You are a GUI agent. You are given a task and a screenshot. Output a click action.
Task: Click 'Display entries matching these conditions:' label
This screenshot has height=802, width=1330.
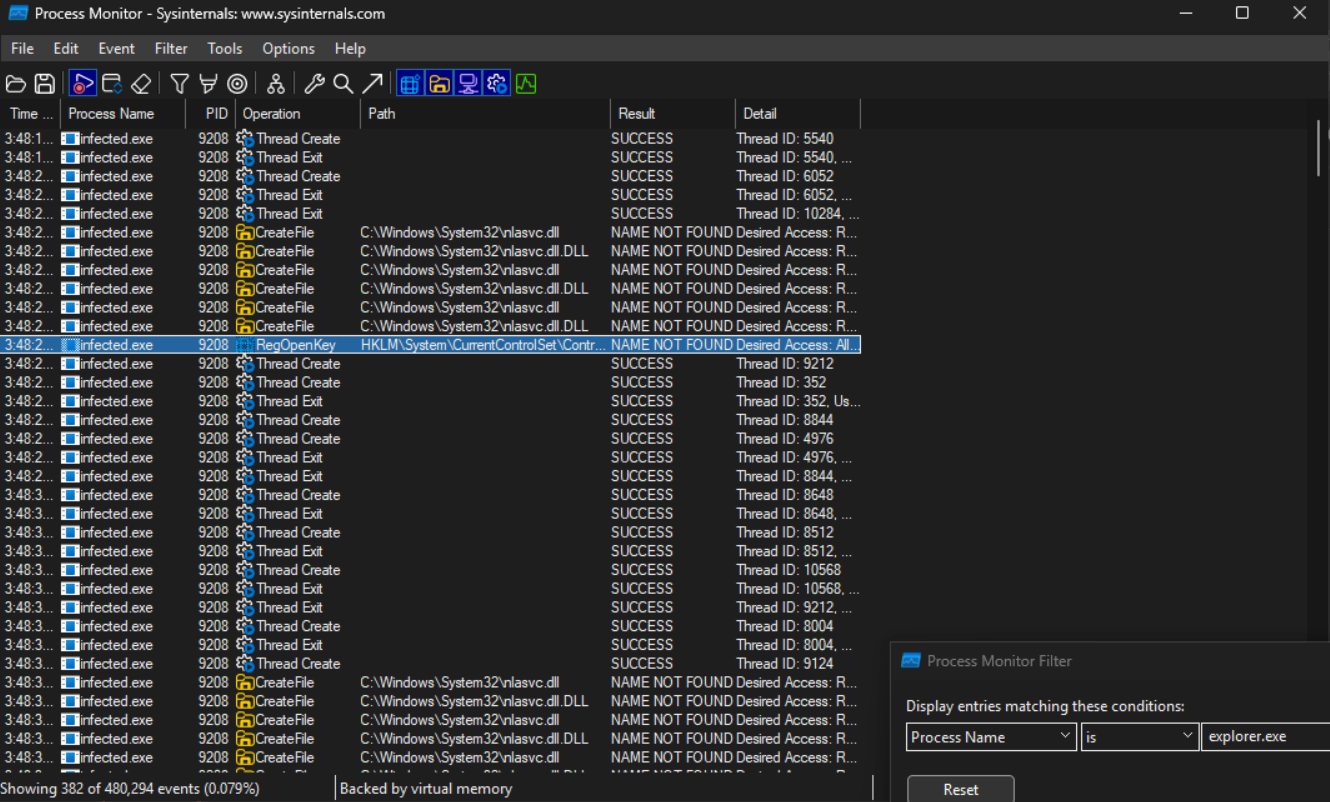[1045, 706]
